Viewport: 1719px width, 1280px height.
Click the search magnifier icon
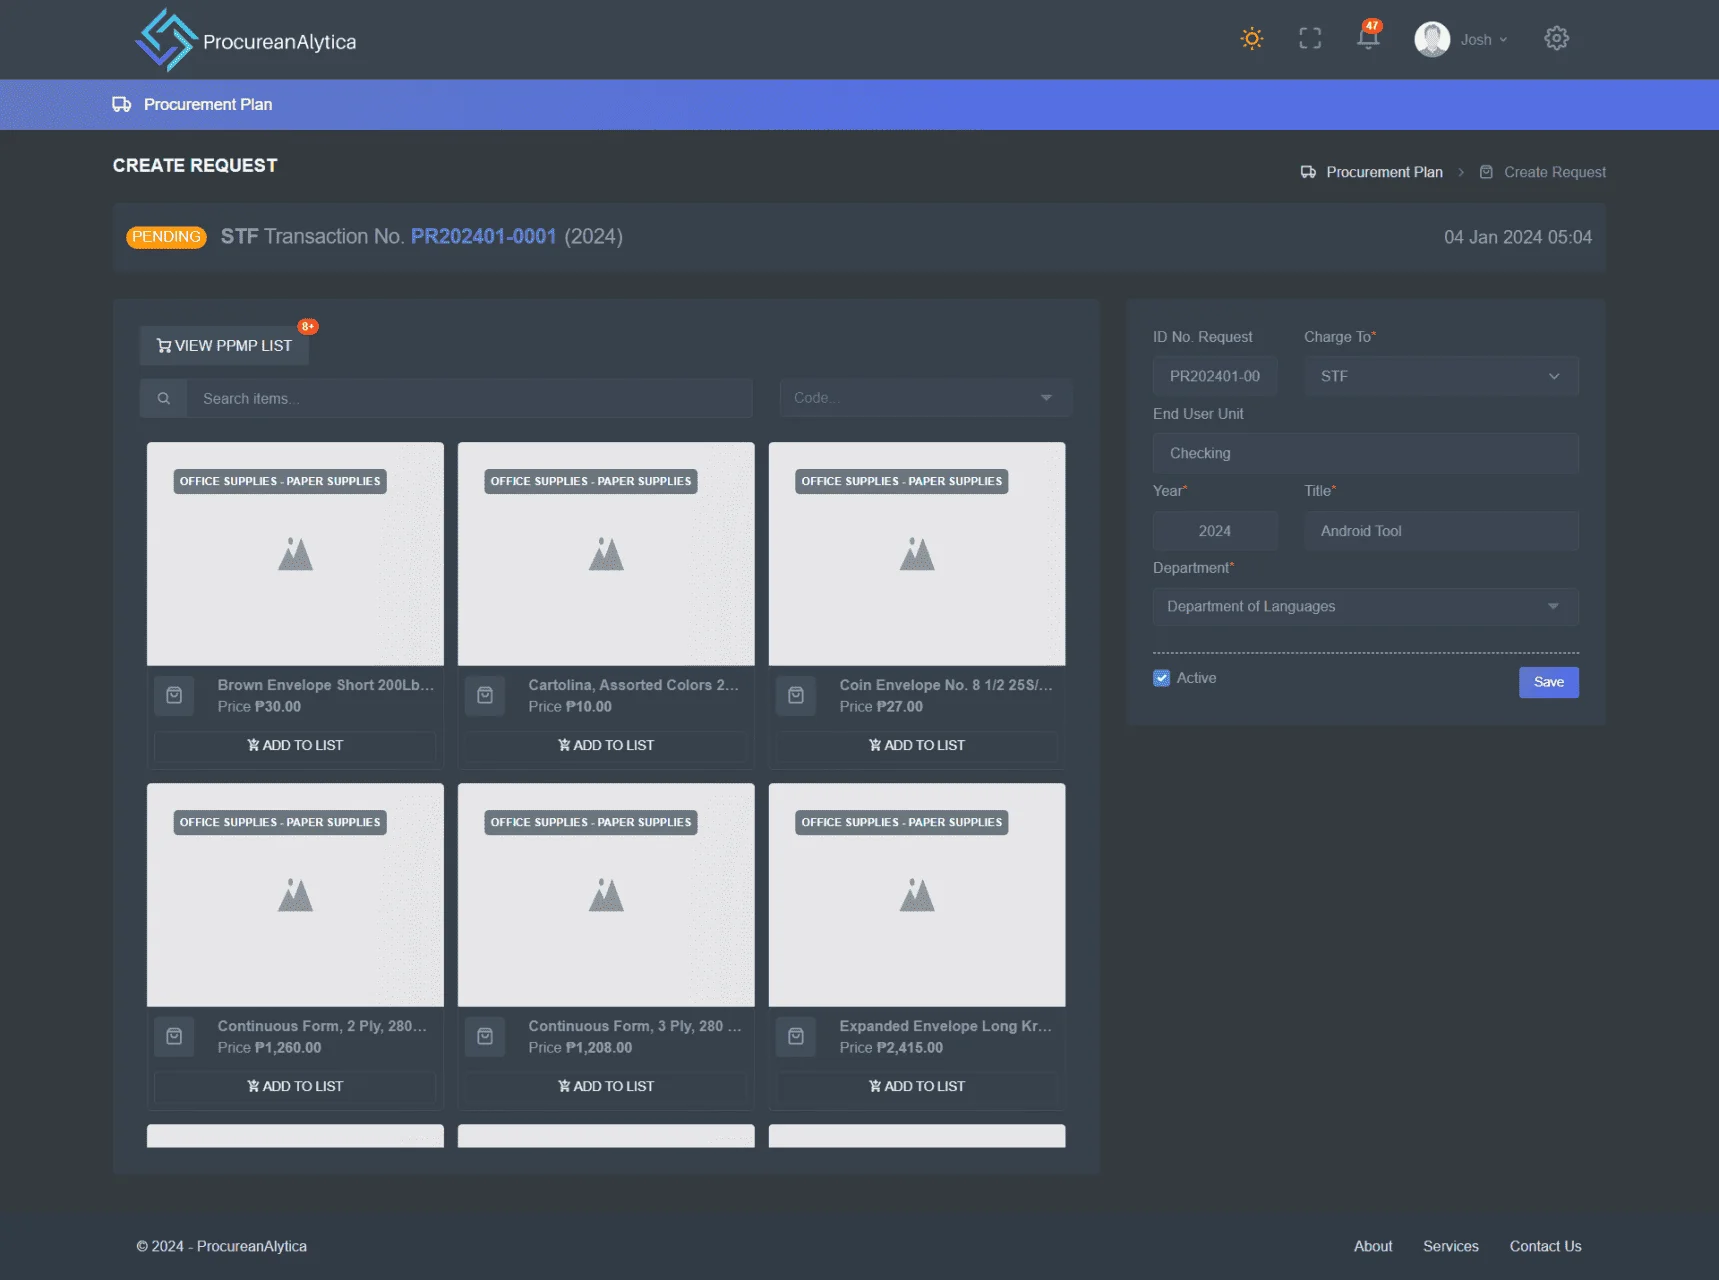[163, 398]
